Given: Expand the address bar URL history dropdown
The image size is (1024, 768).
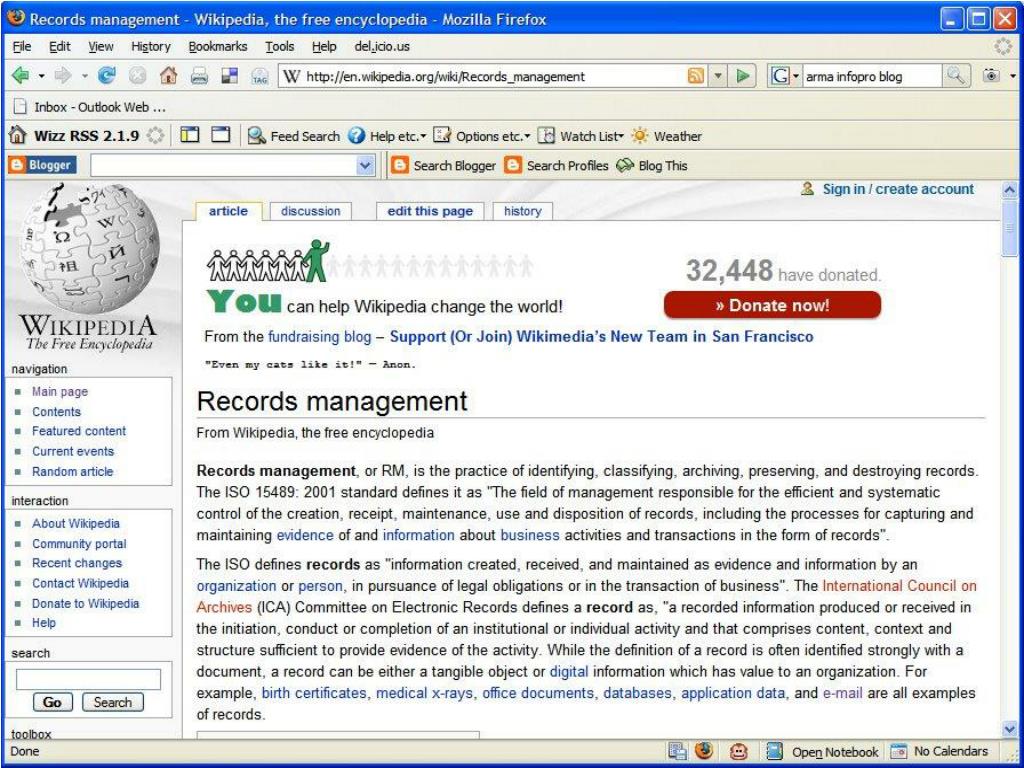Looking at the screenshot, I should coord(718,76).
